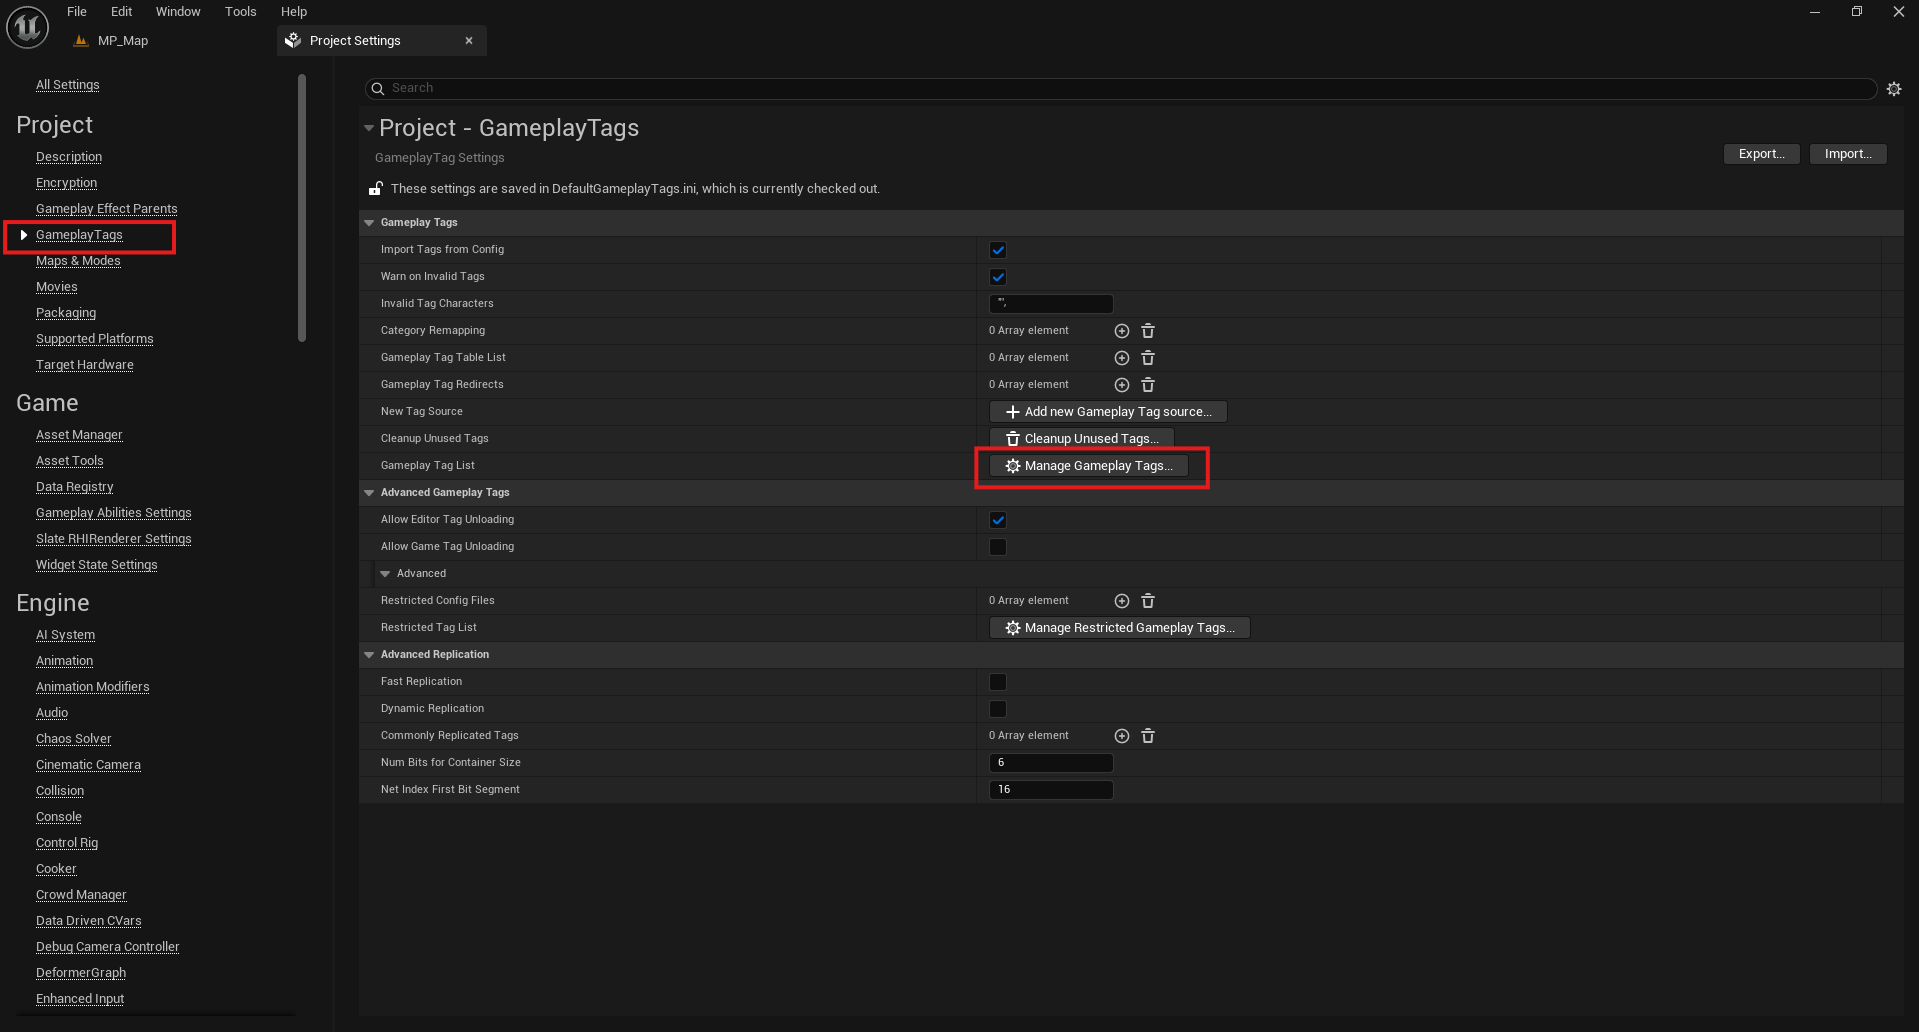Viewport: 1919px width, 1032px height.
Task: Open Widget State Settings
Action: [x=96, y=565]
